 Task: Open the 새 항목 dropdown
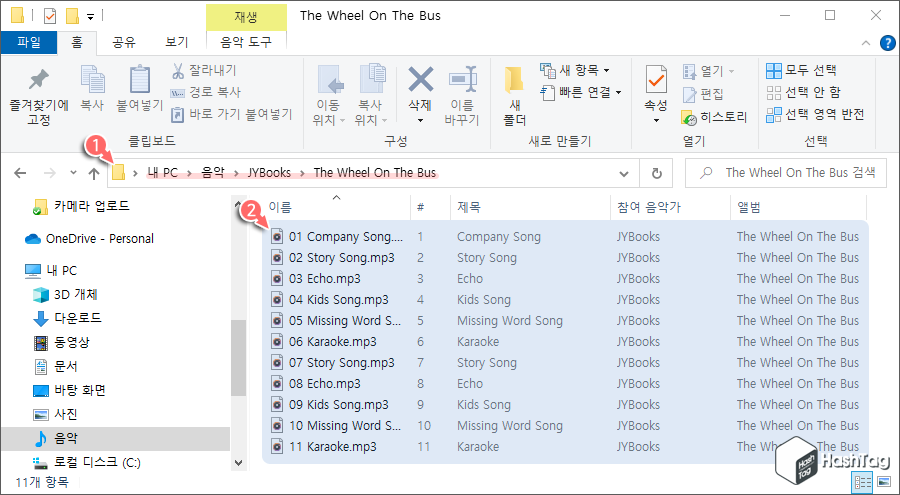click(575, 70)
